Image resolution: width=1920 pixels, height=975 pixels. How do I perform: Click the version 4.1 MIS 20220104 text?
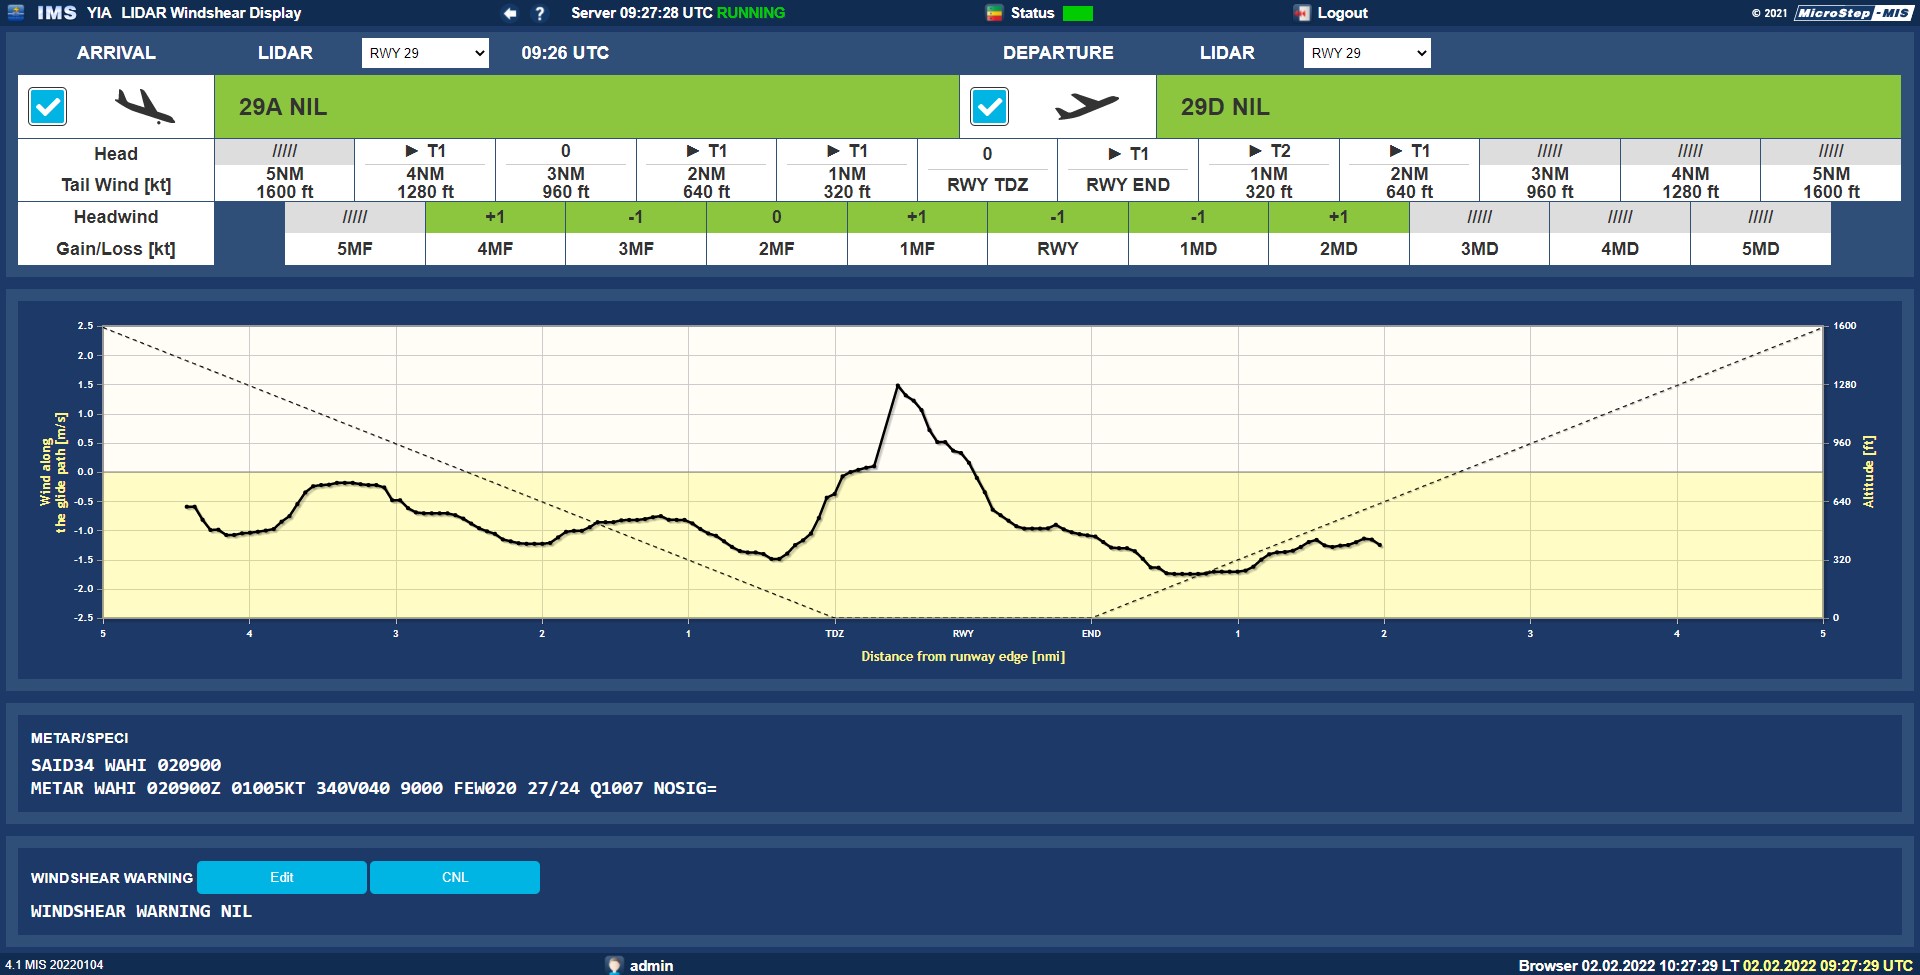[x=54, y=965]
